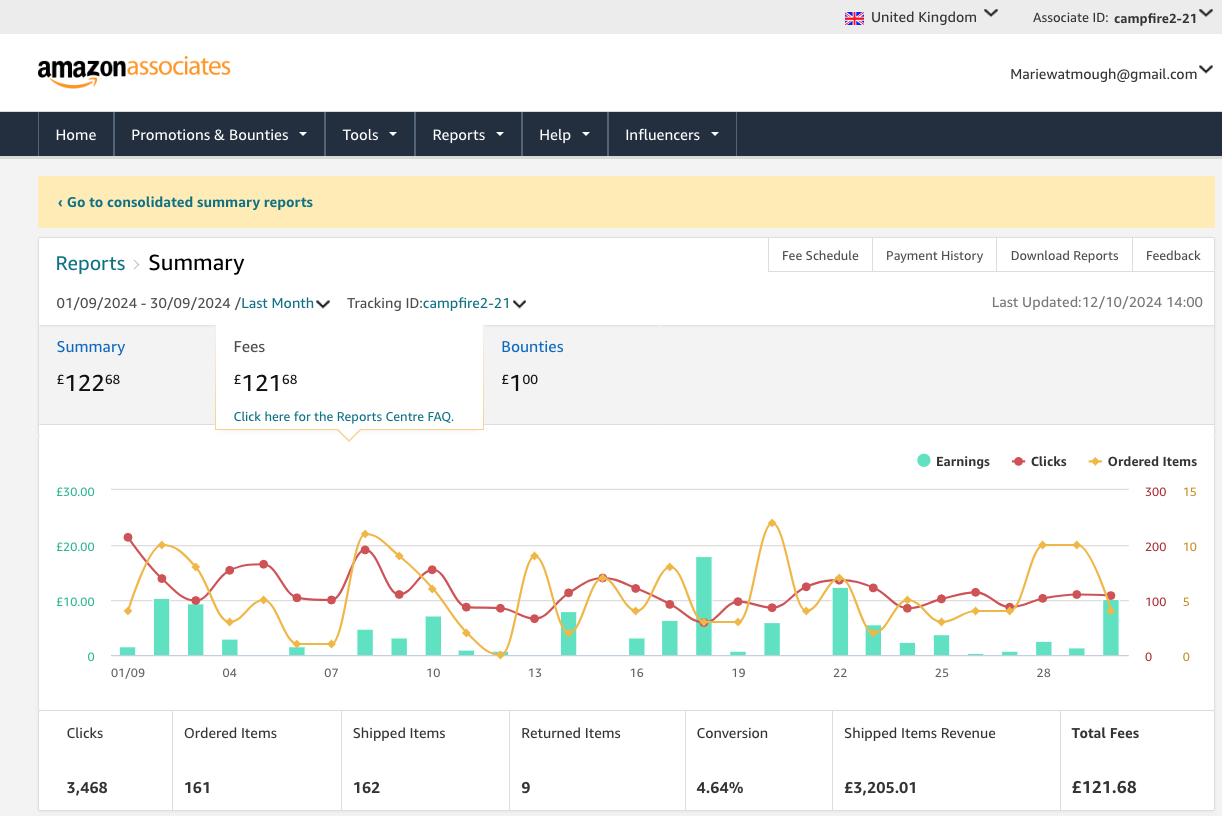This screenshot has width=1222, height=816.
Task: Click the Shipped Items Revenue £3,205.01
Action: [x=880, y=787]
